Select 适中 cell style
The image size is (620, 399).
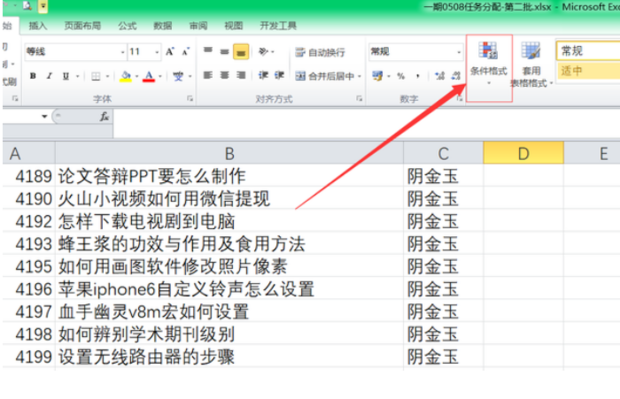pos(588,70)
